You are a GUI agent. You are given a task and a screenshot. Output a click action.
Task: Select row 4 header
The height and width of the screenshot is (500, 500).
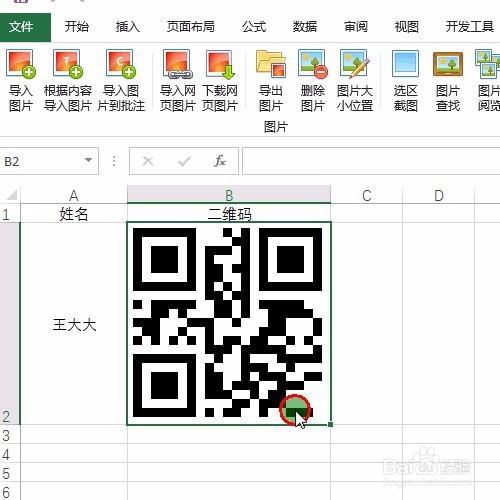point(10,454)
